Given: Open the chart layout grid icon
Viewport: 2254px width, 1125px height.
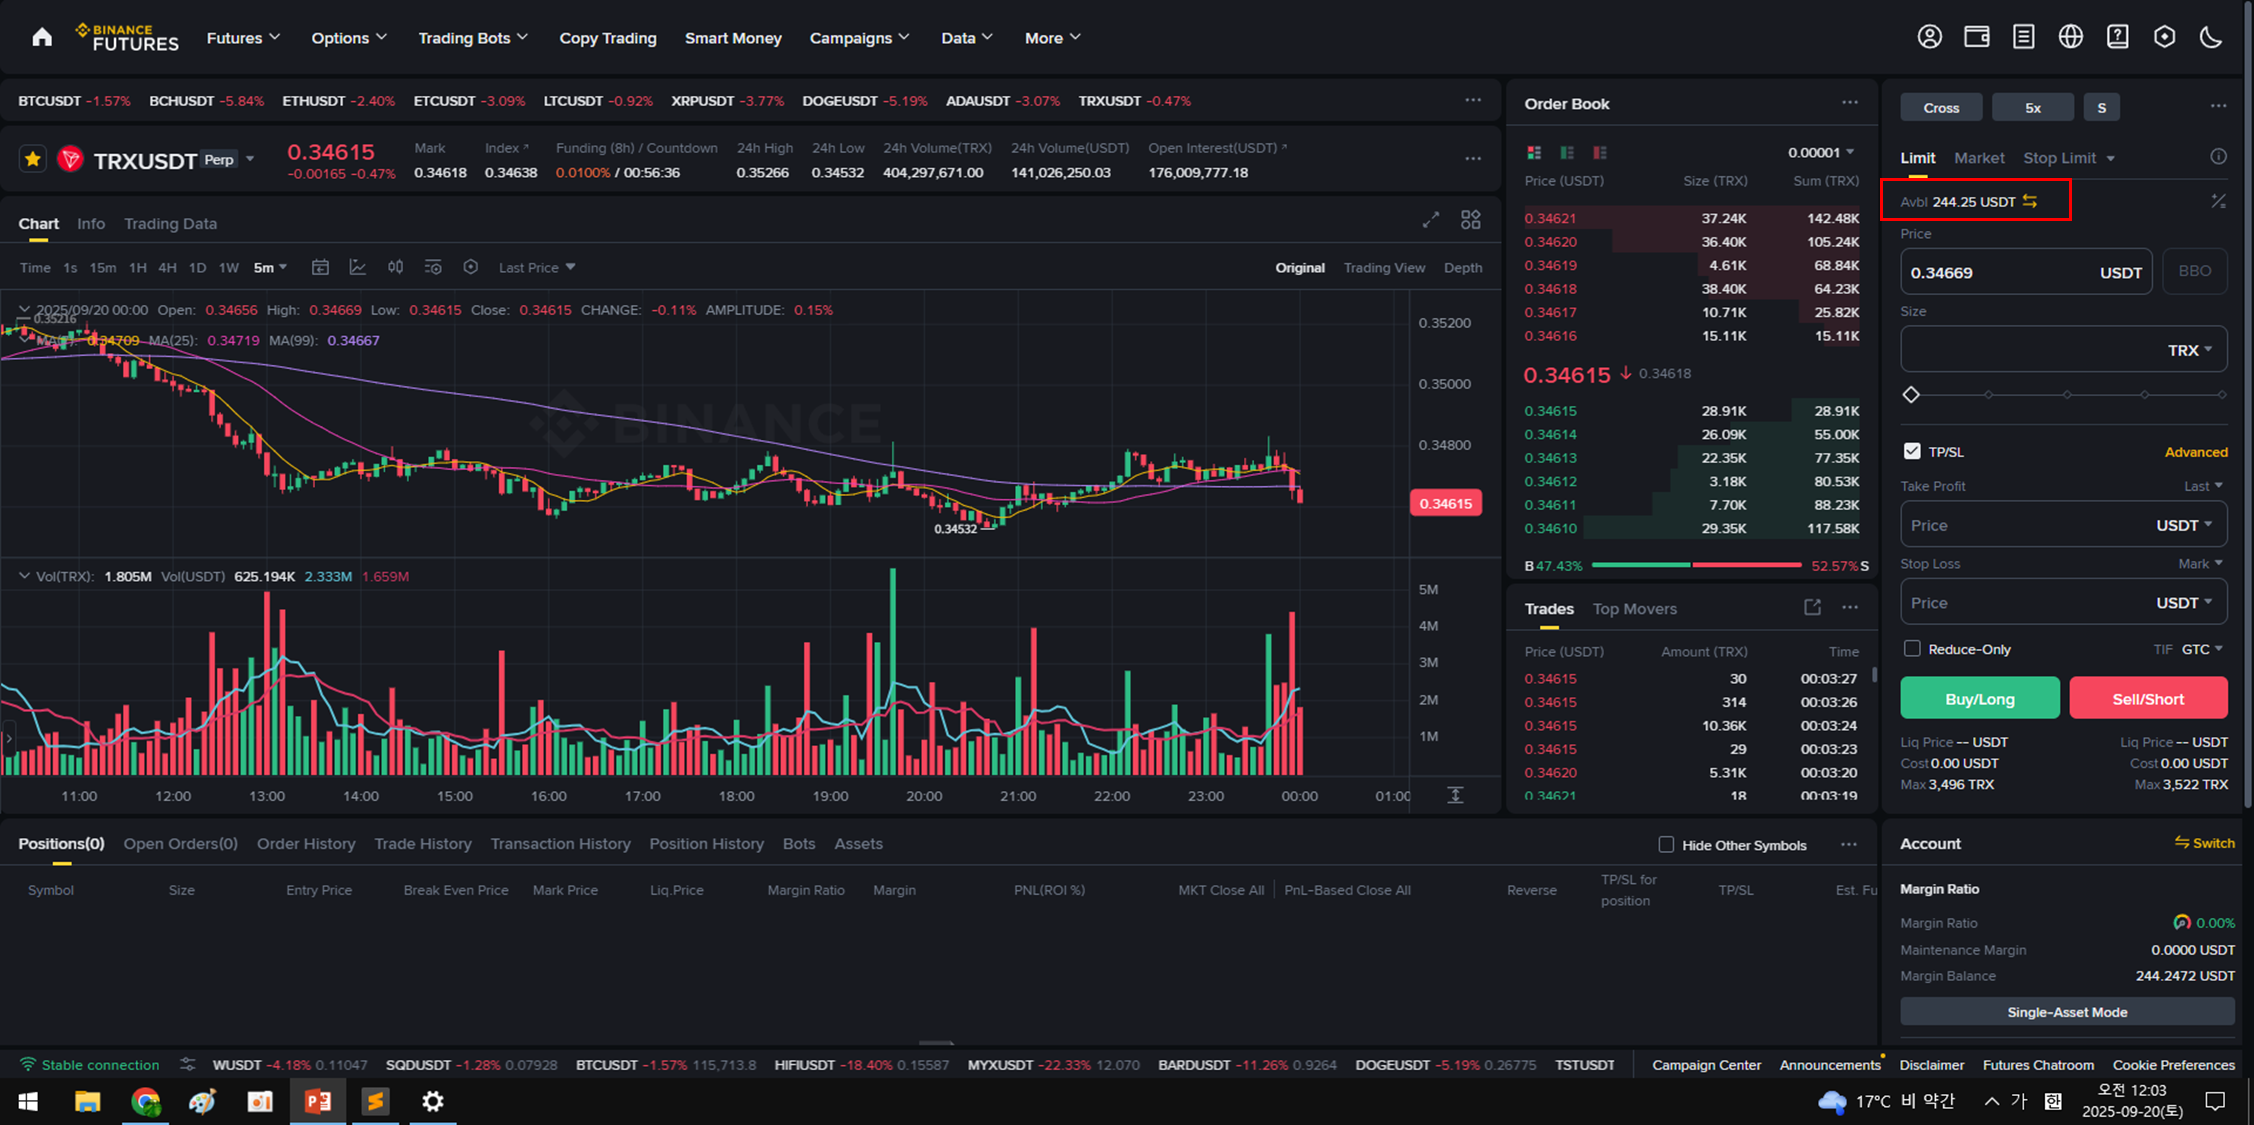Looking at the screenshot, I should tap(1470, 220).
